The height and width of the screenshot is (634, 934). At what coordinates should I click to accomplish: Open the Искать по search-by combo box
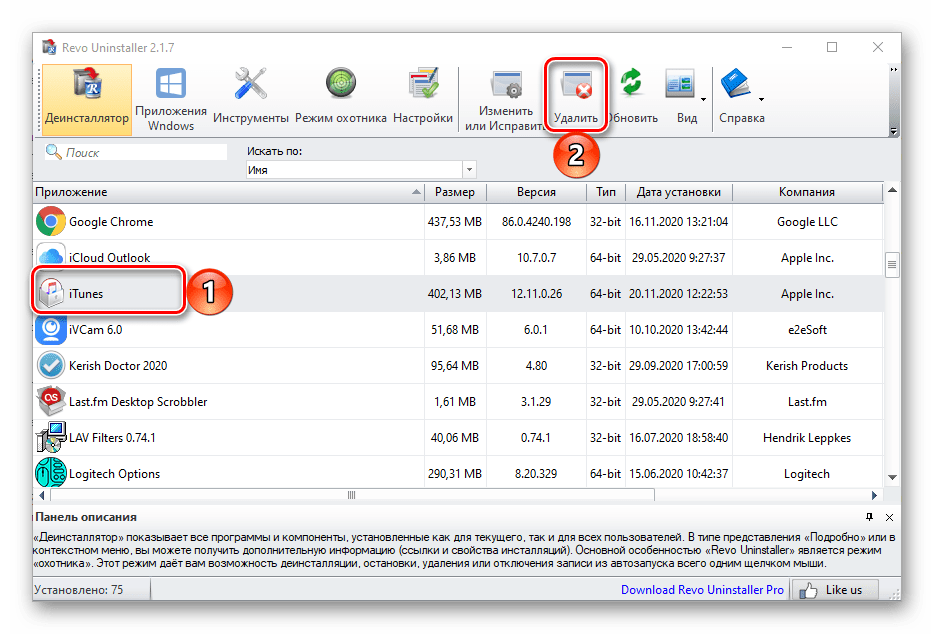(360, 170)
